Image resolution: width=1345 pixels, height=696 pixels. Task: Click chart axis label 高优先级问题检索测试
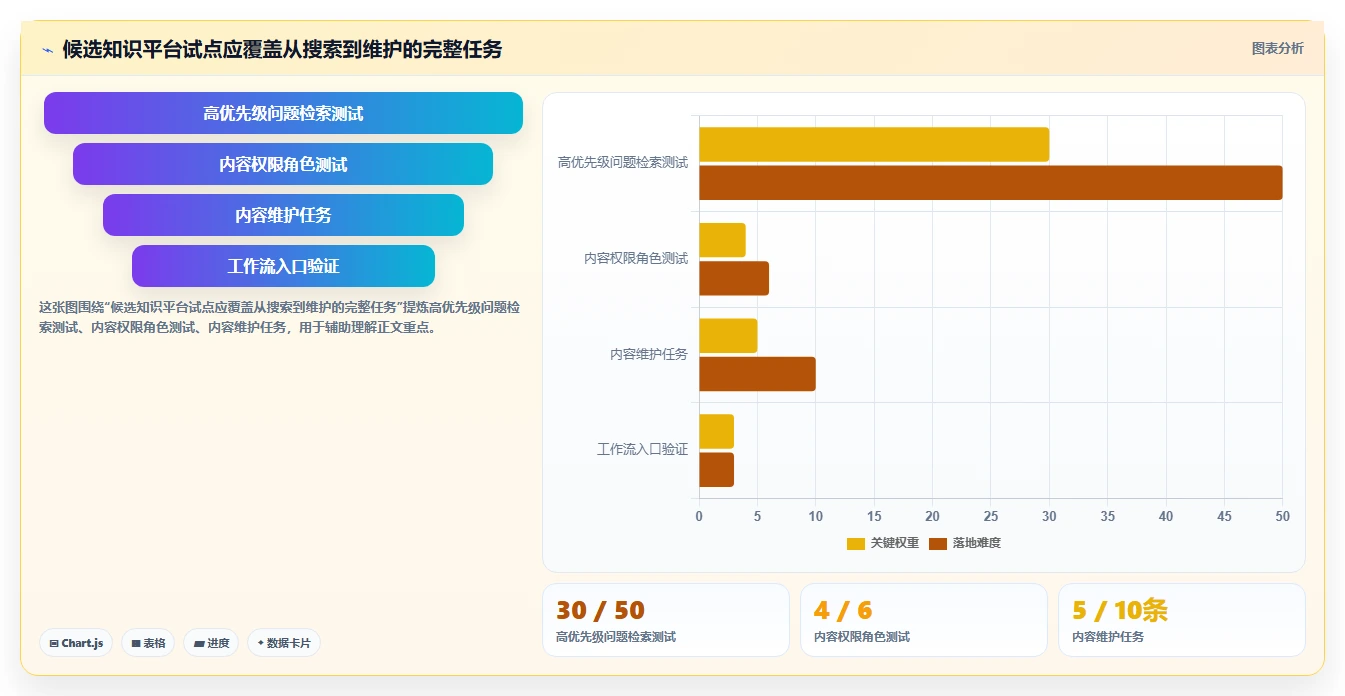click(622, 162)
